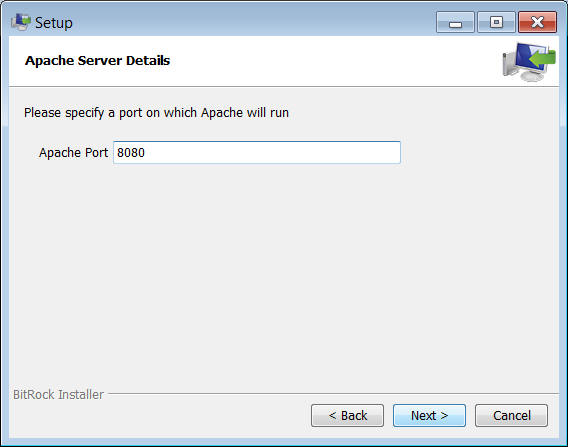Click the 'Please specify a port' instruction text

(156, 113)
